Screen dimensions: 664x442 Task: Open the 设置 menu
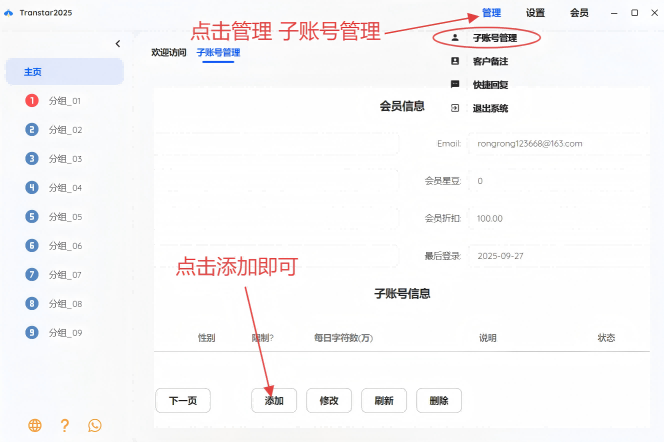coord(536,13)
